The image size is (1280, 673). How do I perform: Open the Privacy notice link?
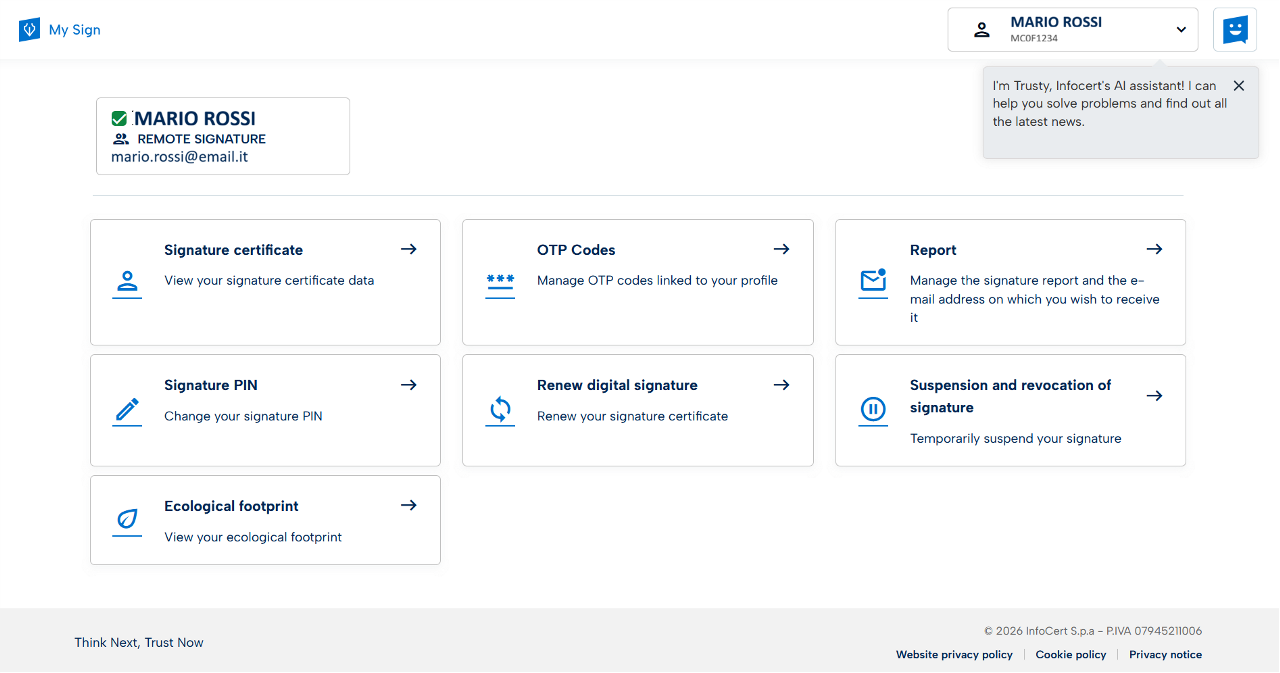click(x=1165, y=655)
